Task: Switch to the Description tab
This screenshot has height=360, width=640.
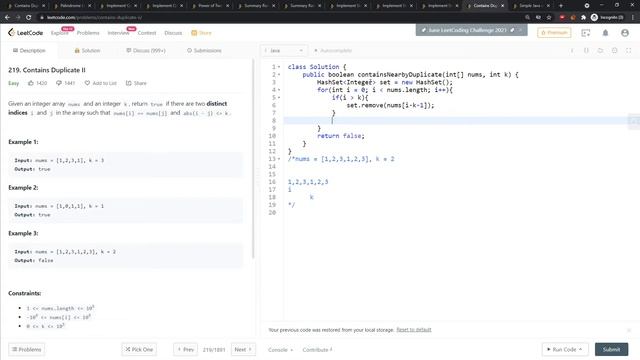Action: [x=29, y=51]
